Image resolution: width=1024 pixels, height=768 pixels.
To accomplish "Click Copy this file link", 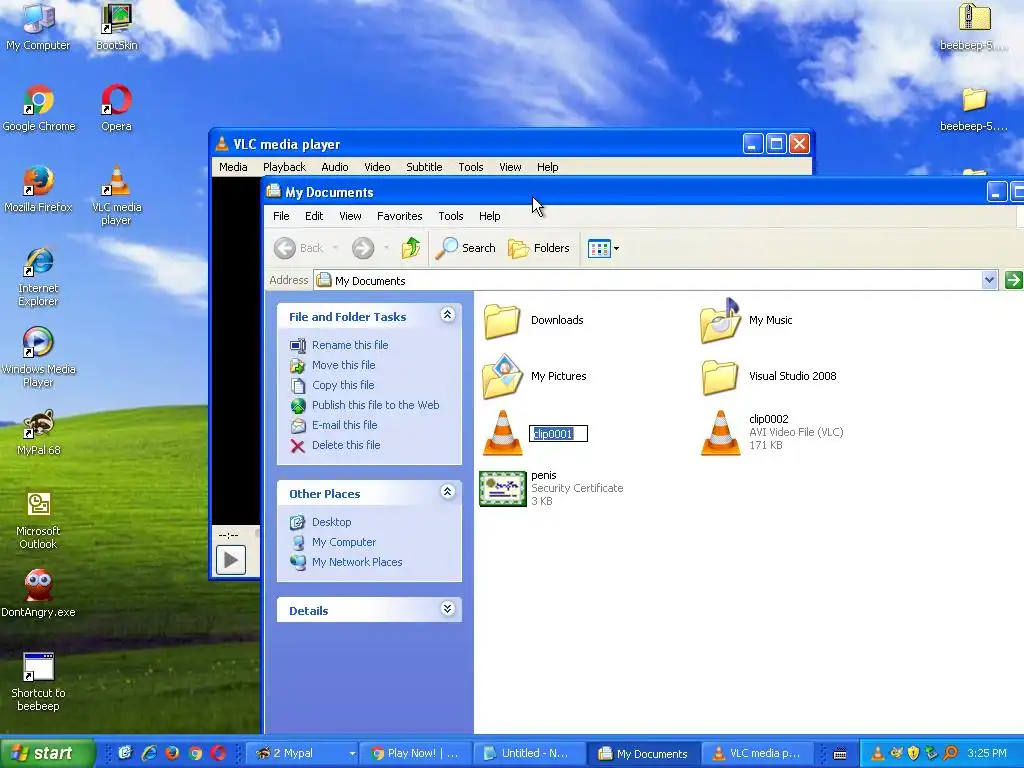I will [343, 385].
